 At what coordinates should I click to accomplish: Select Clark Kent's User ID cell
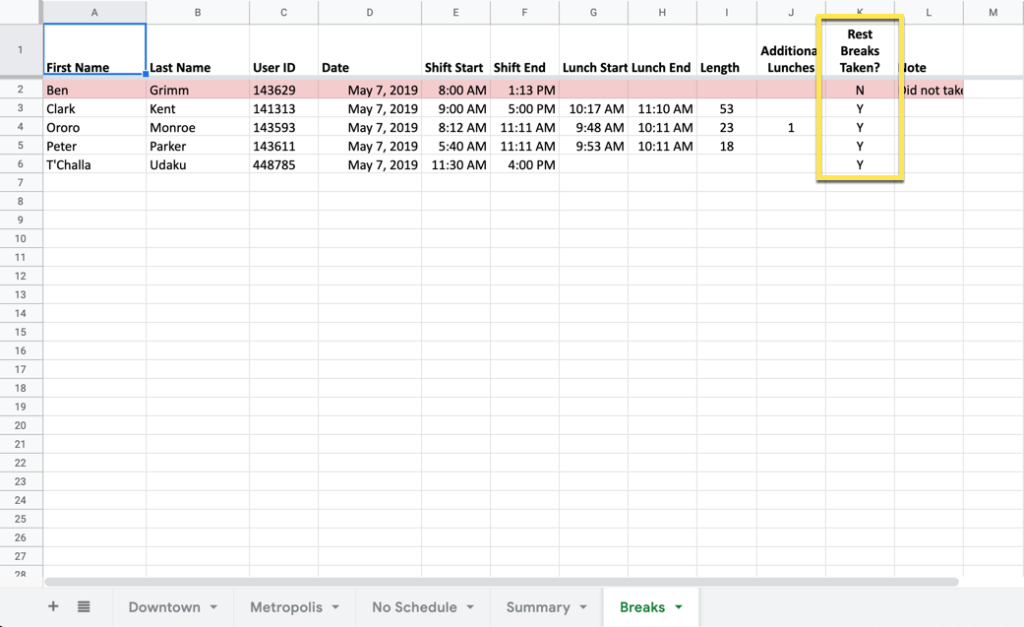click(283, 108)
